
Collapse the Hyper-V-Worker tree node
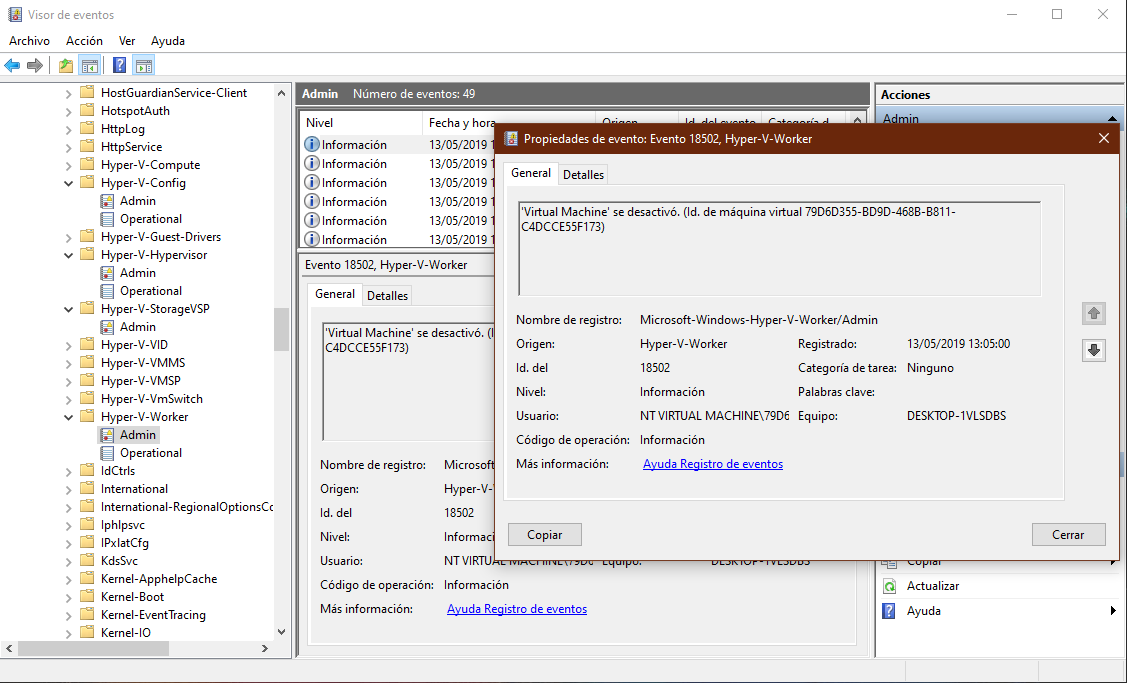pos(68,417)
